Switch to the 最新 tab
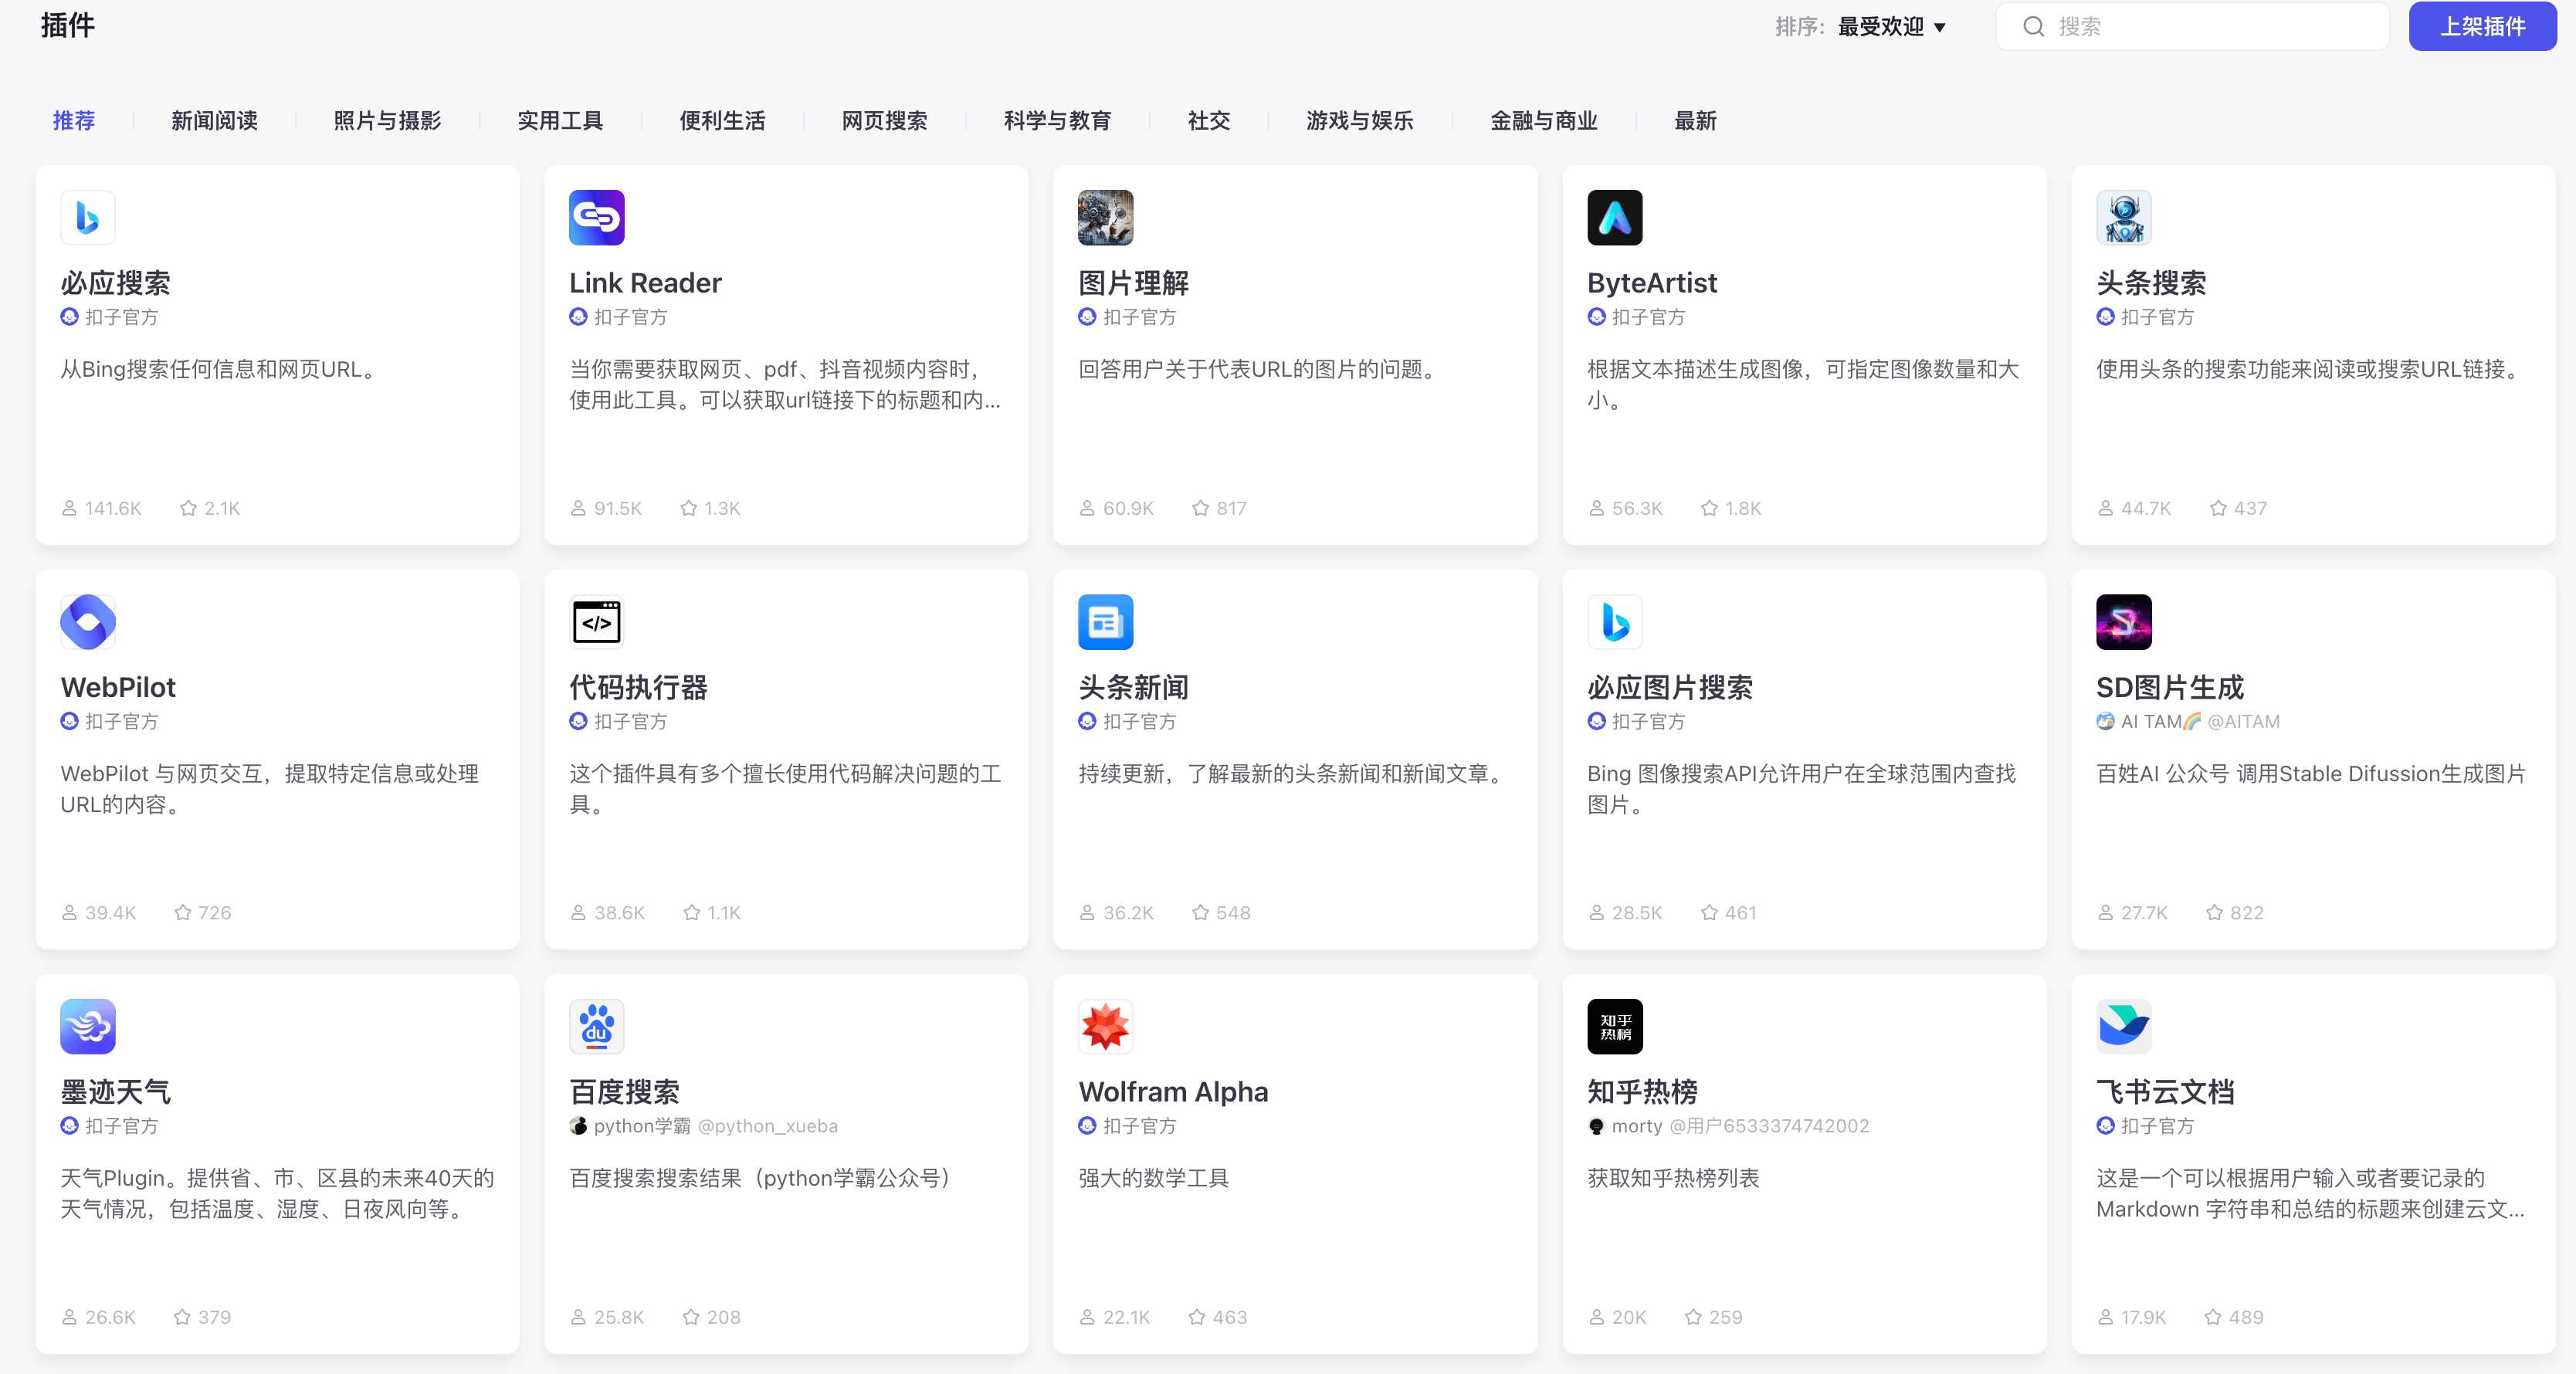The width and height of the screenshot is (2576, 1374). (x=1695, y=121)
